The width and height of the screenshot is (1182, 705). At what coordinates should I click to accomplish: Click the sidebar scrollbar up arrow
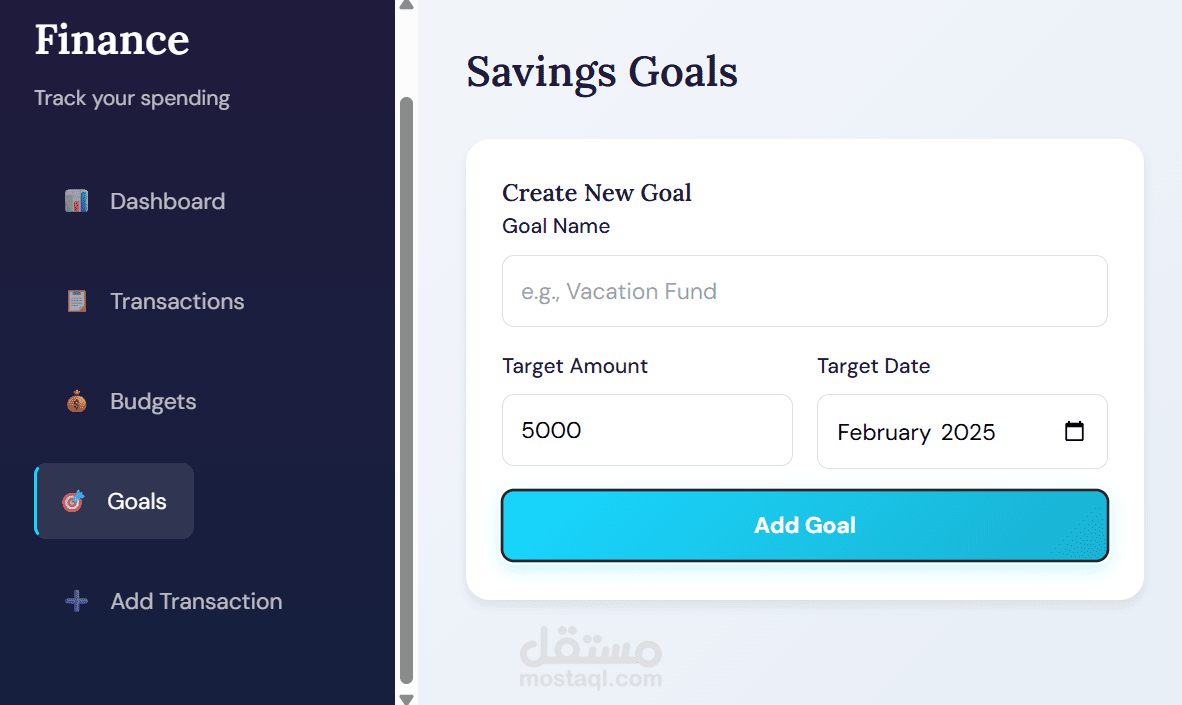406,5
